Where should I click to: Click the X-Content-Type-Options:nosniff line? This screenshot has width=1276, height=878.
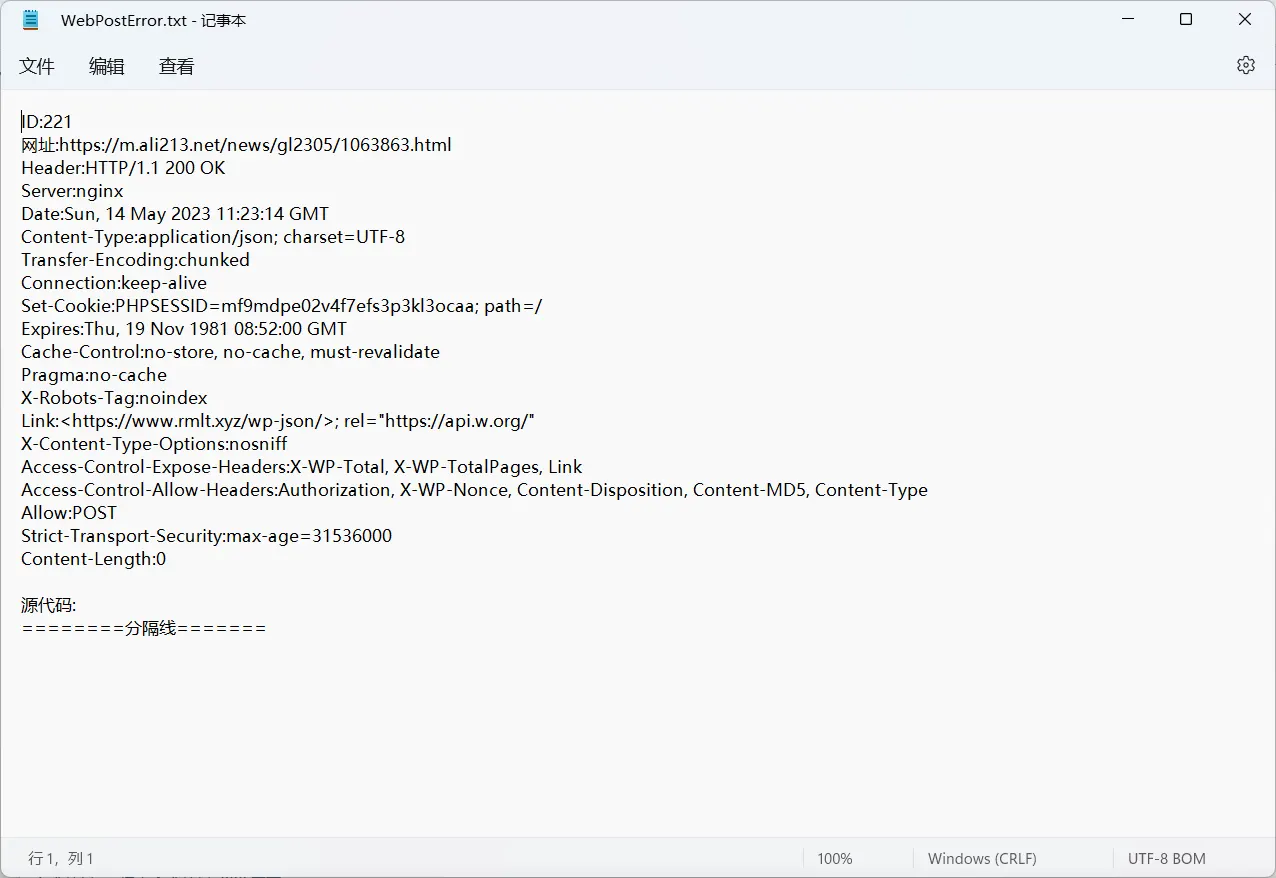click(x=154, y=444)
